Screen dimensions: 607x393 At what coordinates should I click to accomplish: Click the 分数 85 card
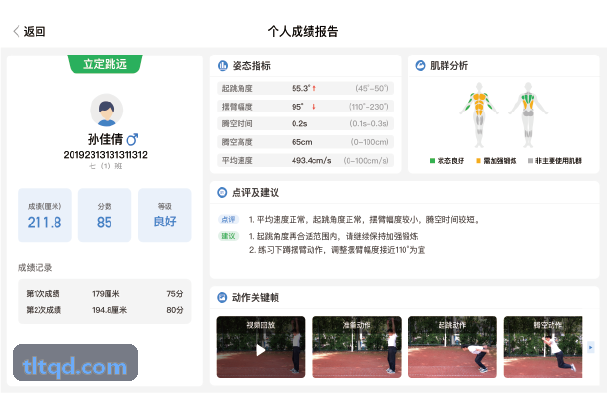(105, 215)
